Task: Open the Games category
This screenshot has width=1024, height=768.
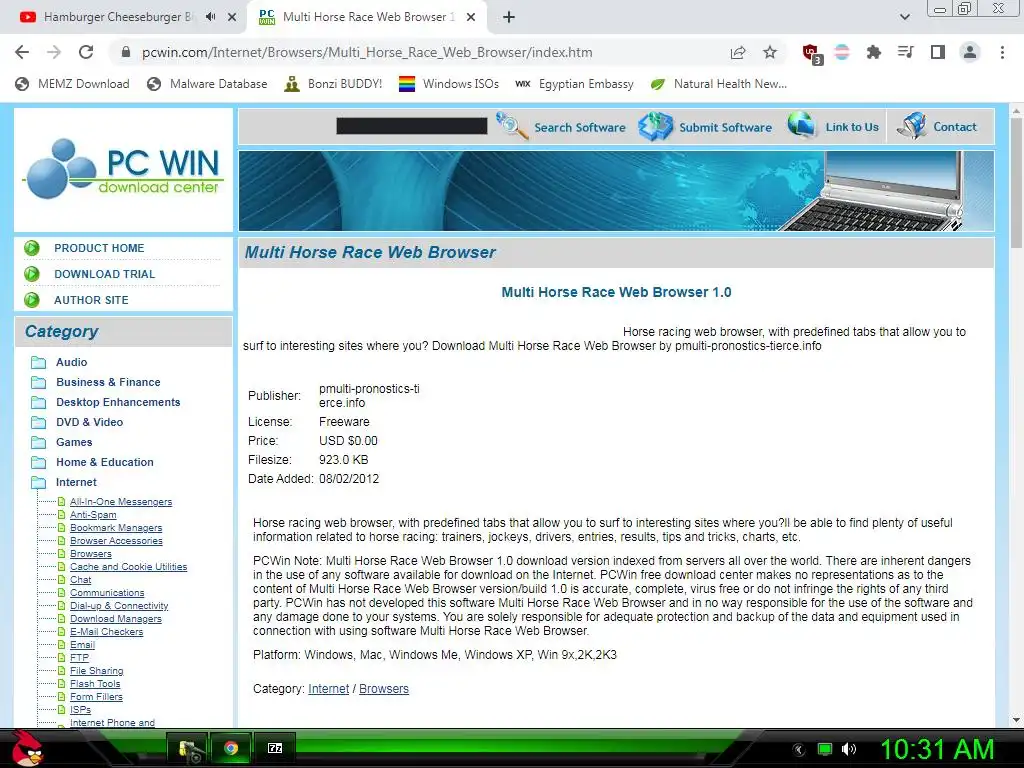Action: point(74,442)
